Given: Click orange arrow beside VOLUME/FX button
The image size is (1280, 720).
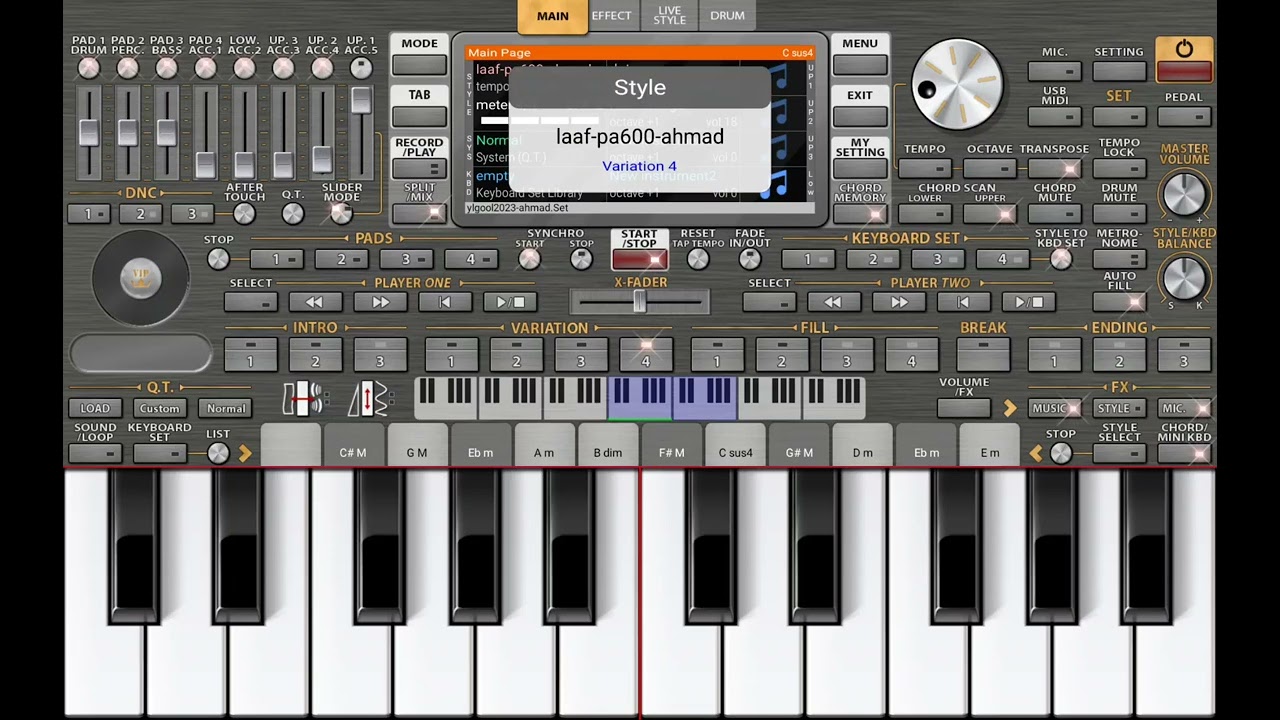Looking at the screenshot, I should click(x=1009, y=408).
